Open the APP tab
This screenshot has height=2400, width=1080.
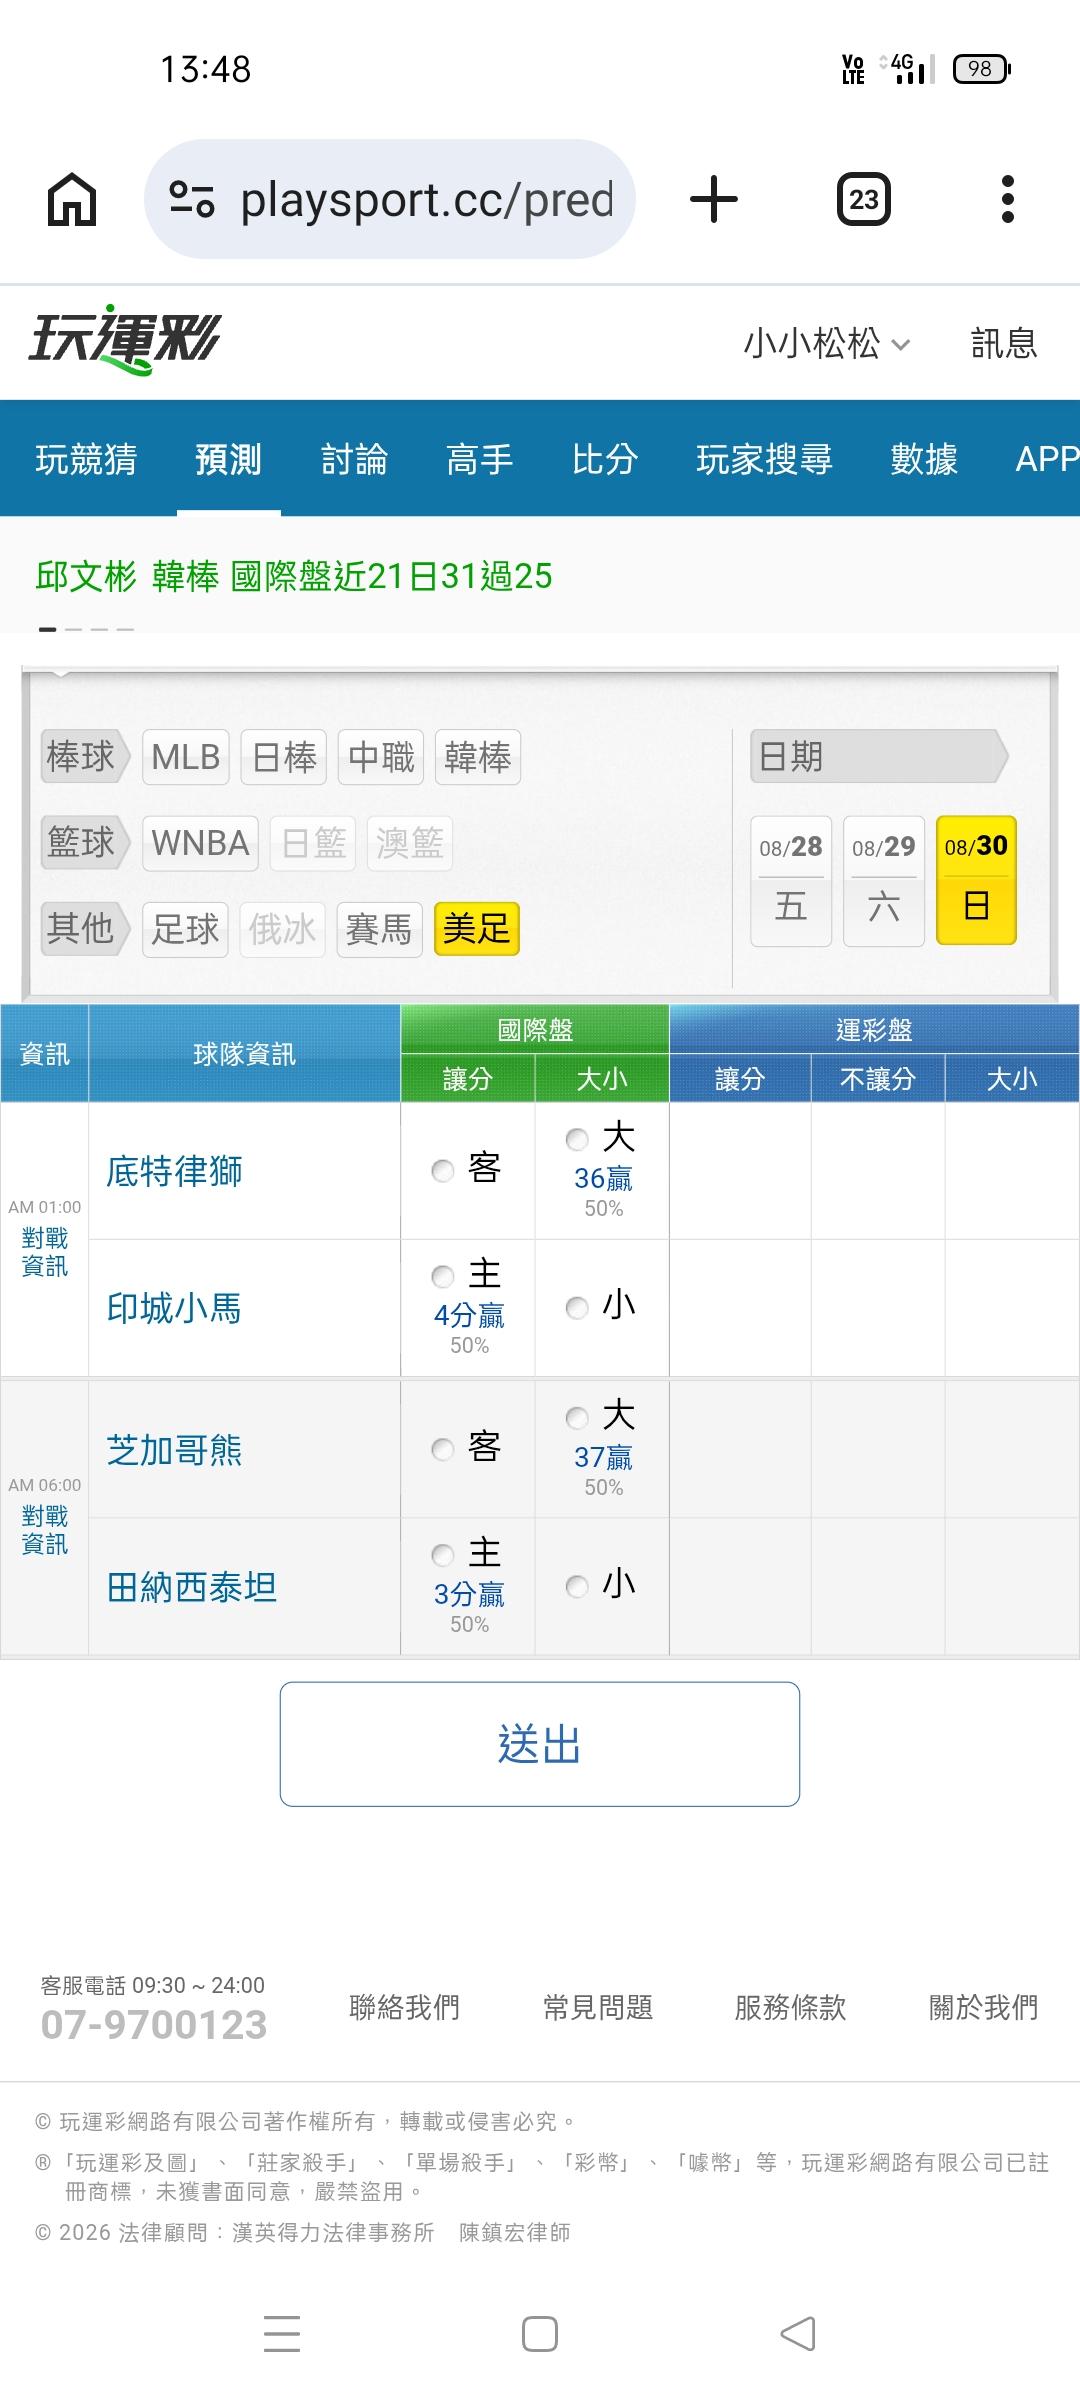1046,459
